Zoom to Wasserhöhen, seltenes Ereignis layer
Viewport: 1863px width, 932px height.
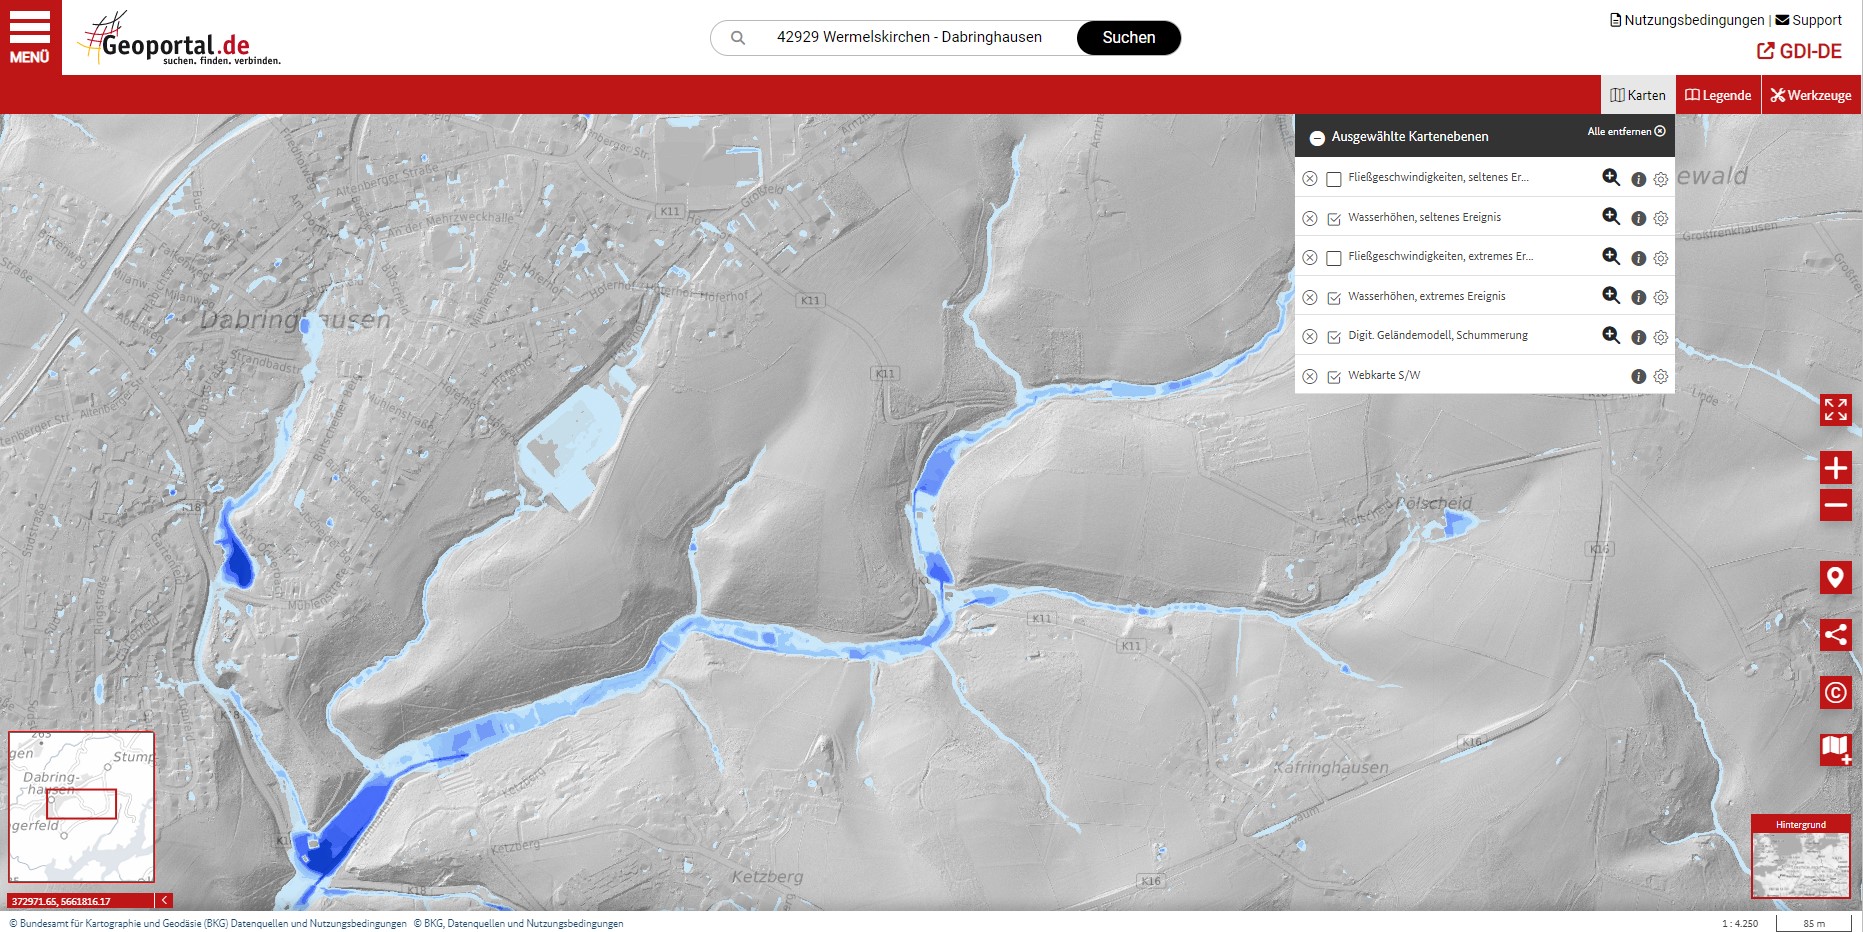click(x=1610, y=217)
